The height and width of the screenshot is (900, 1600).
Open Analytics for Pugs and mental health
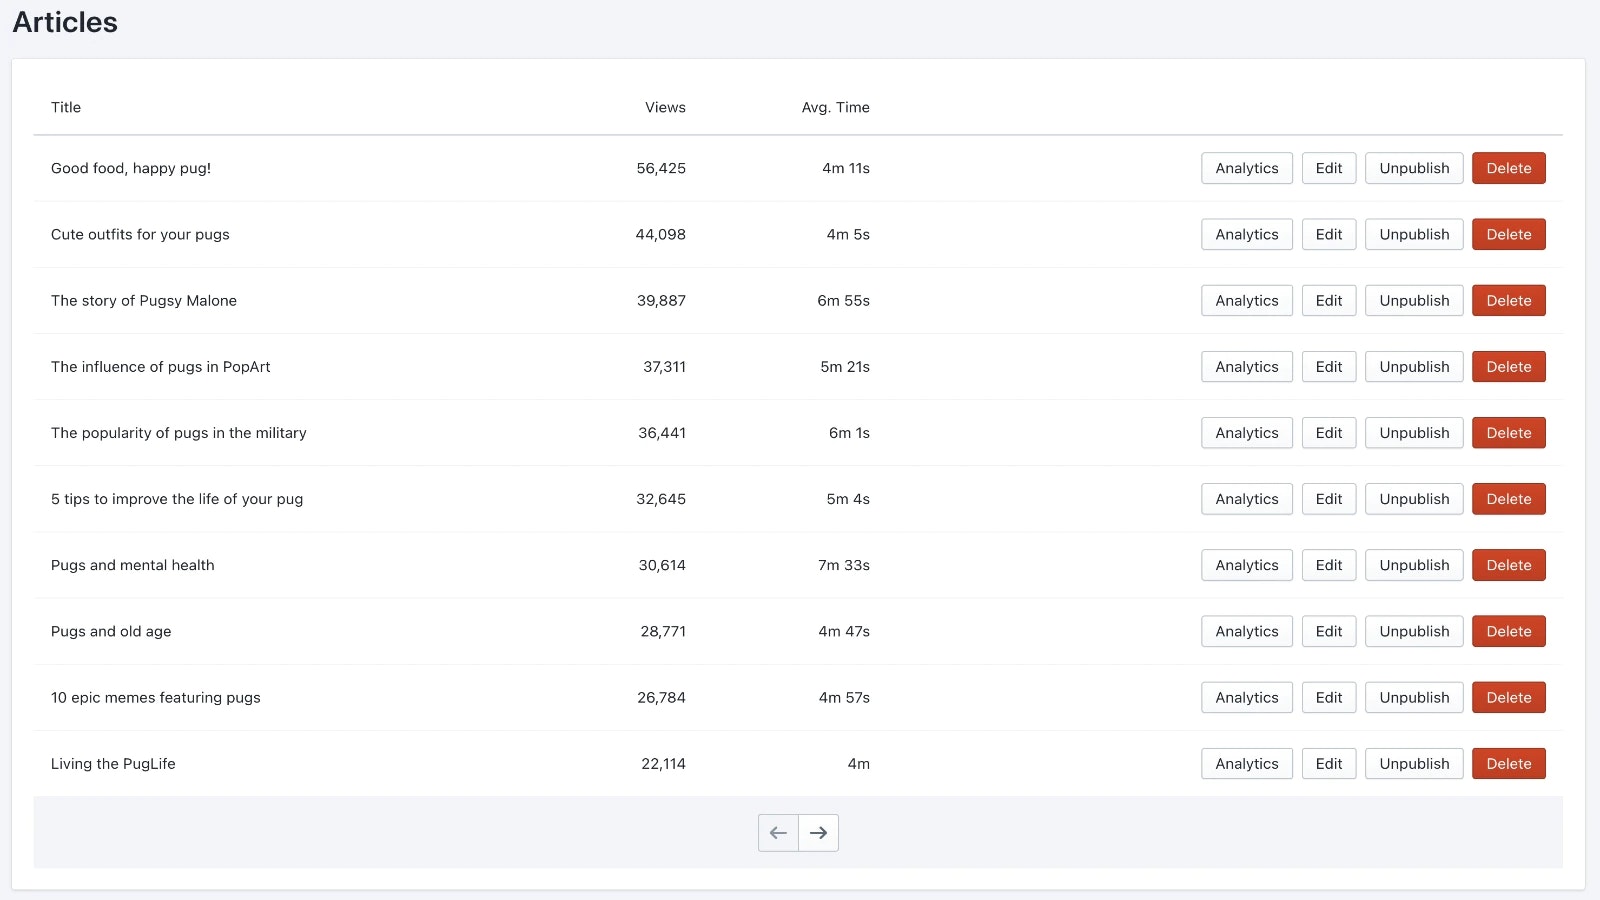(1247, 565)
